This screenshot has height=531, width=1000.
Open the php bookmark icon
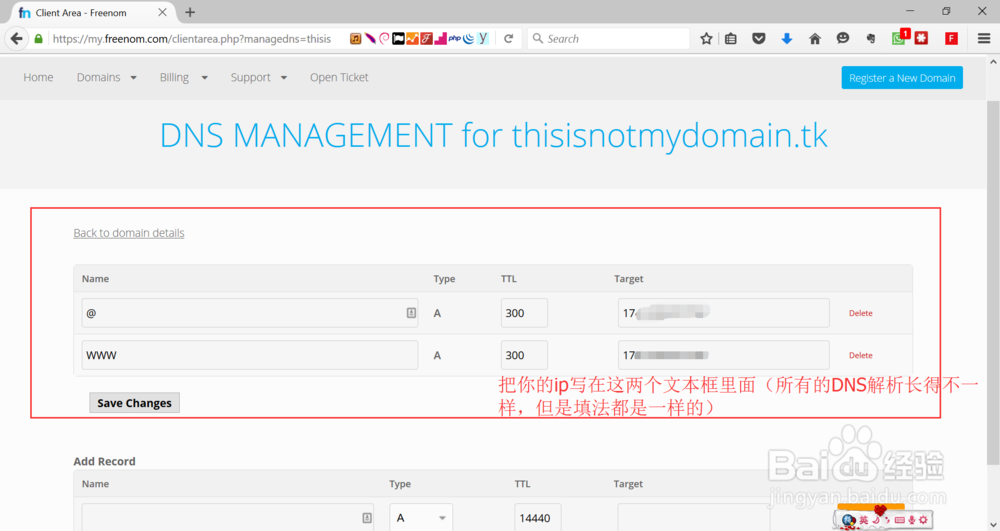[x=455, y=38]
